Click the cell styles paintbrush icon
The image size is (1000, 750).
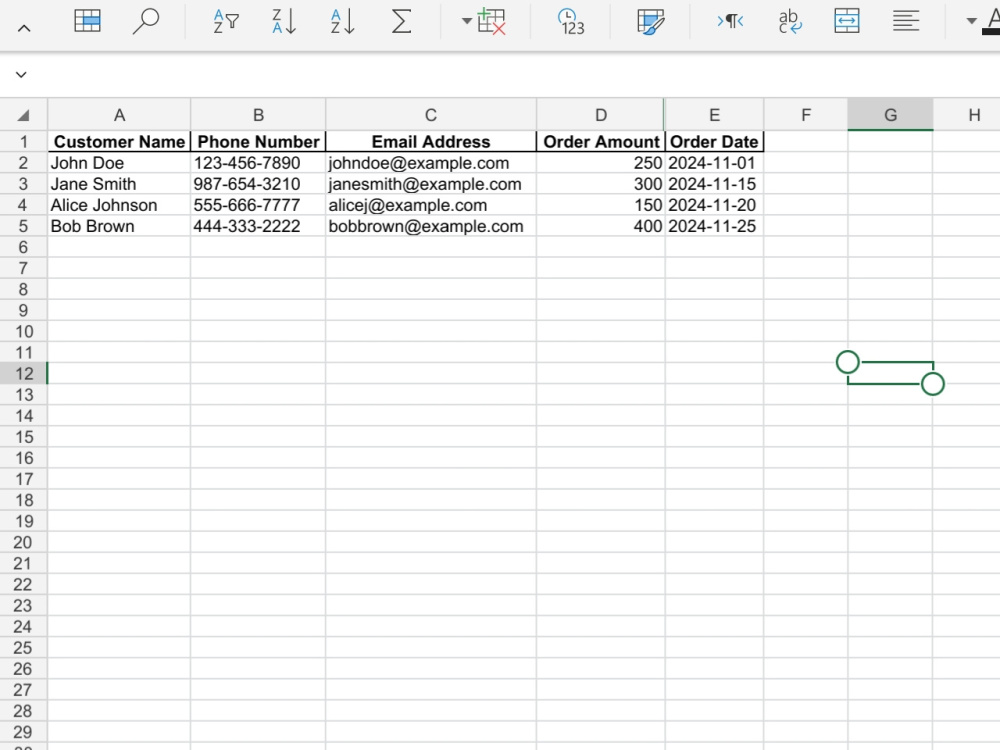click(x=651, y=22)
